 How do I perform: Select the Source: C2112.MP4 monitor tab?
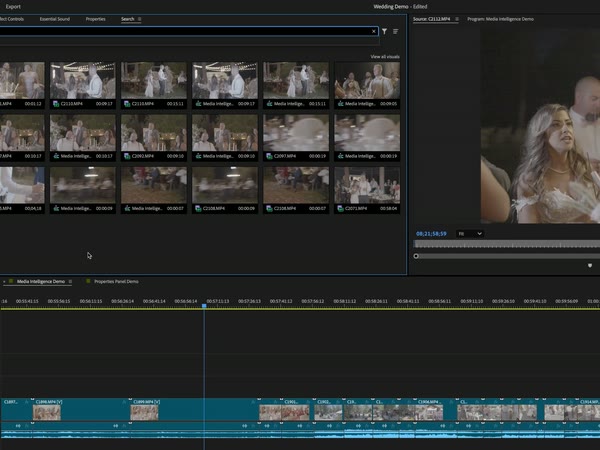coord(431,19)
